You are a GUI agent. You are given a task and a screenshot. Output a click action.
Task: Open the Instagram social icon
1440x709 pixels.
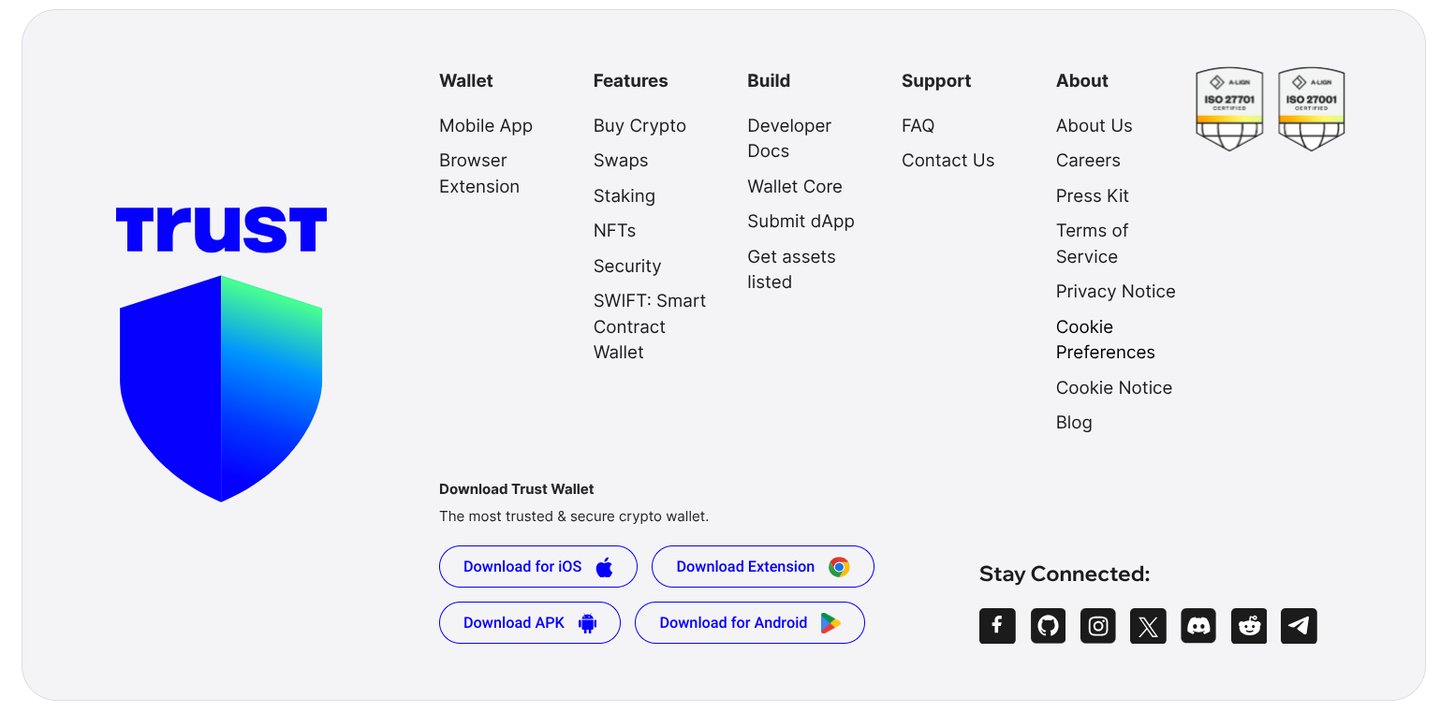1098,626
